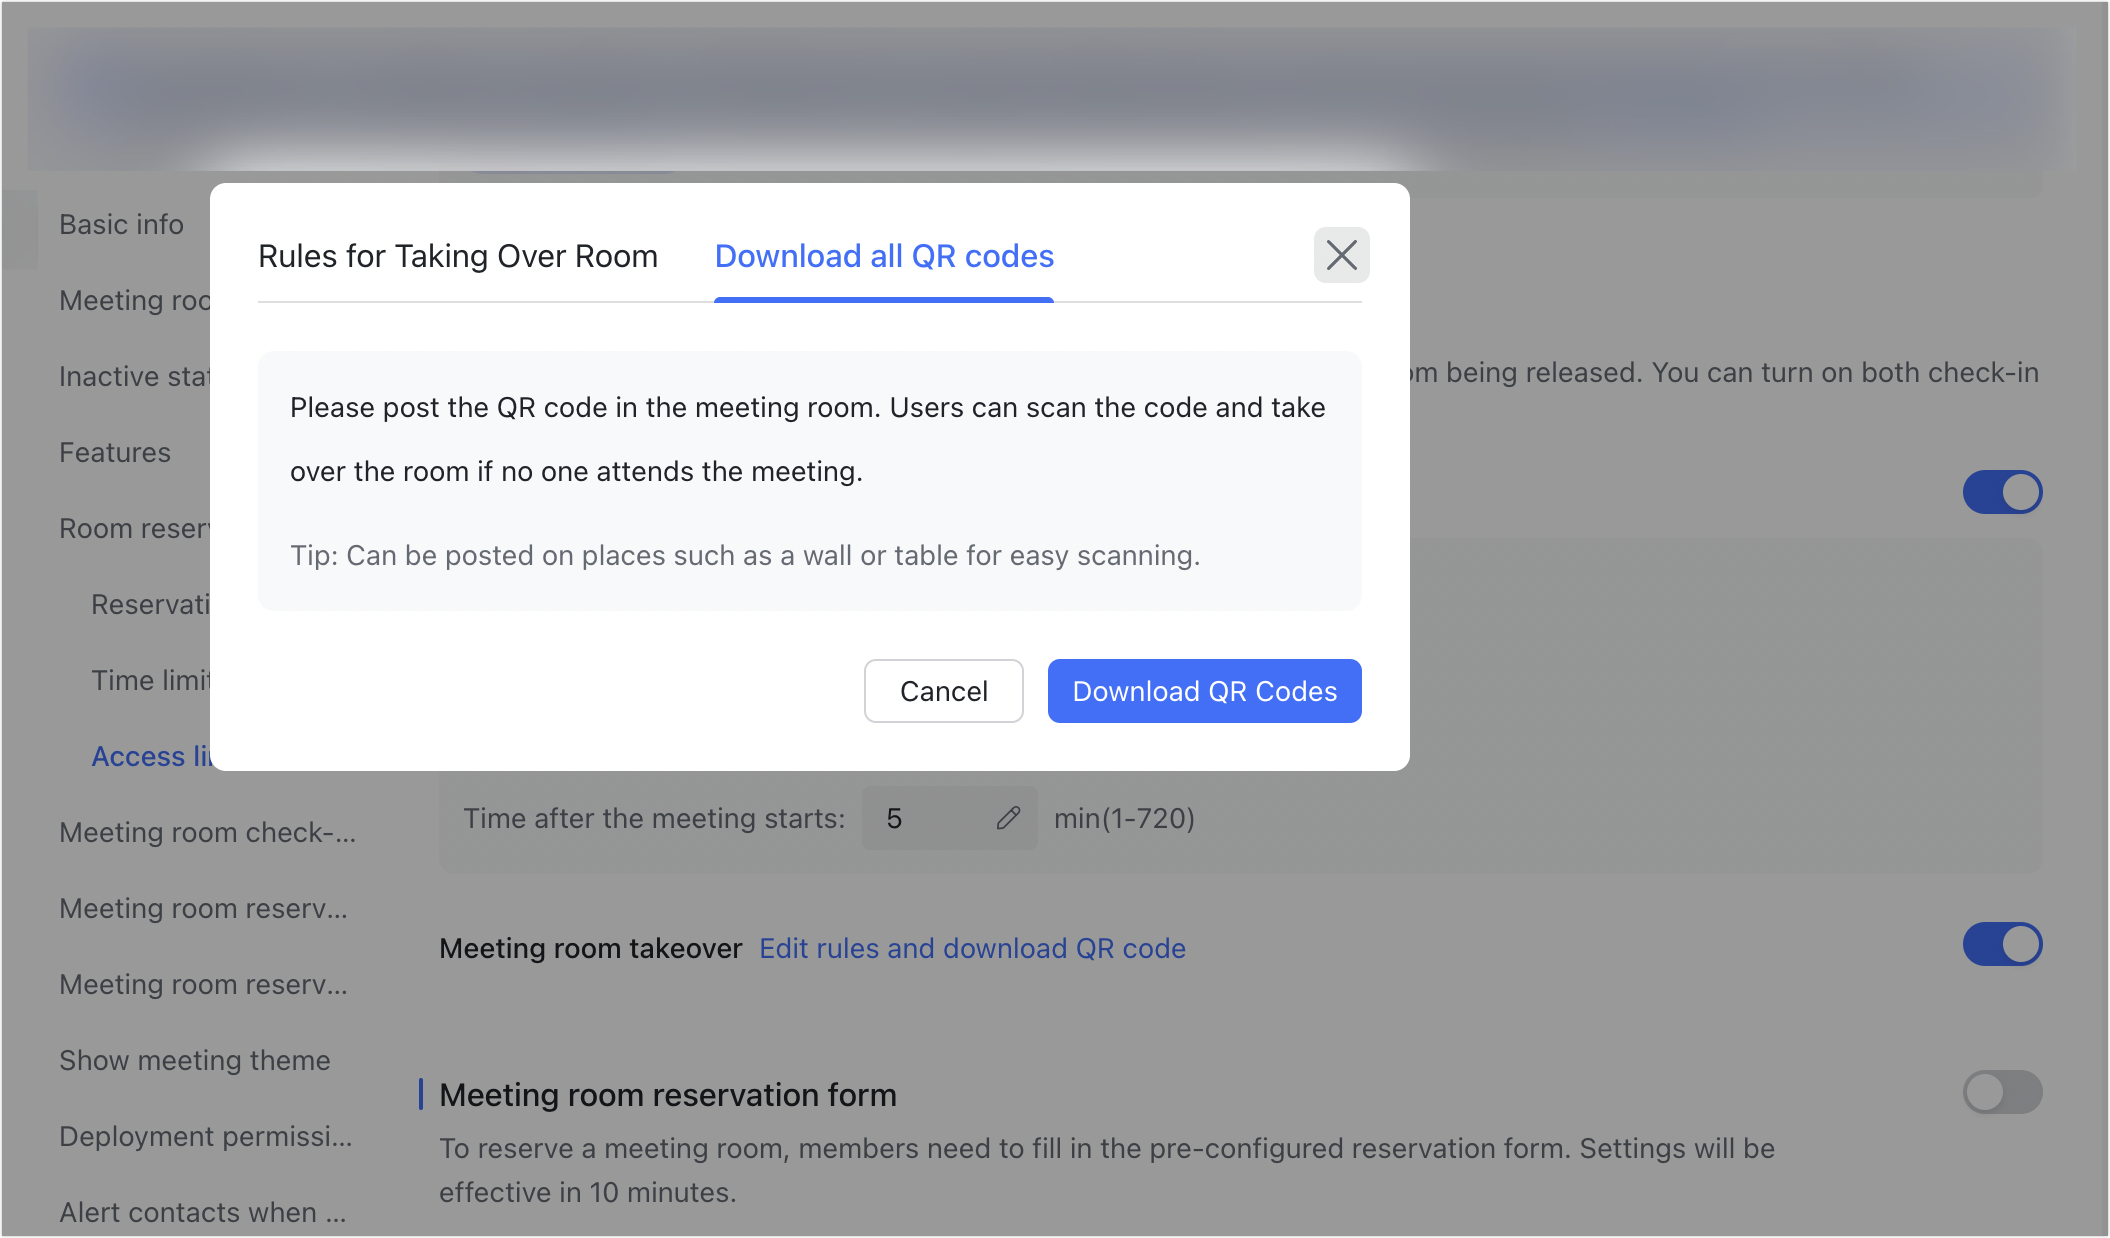Click the Download QR Codes button
This screenshot has width=2110, height=1238.
(x=1204, y=690)
